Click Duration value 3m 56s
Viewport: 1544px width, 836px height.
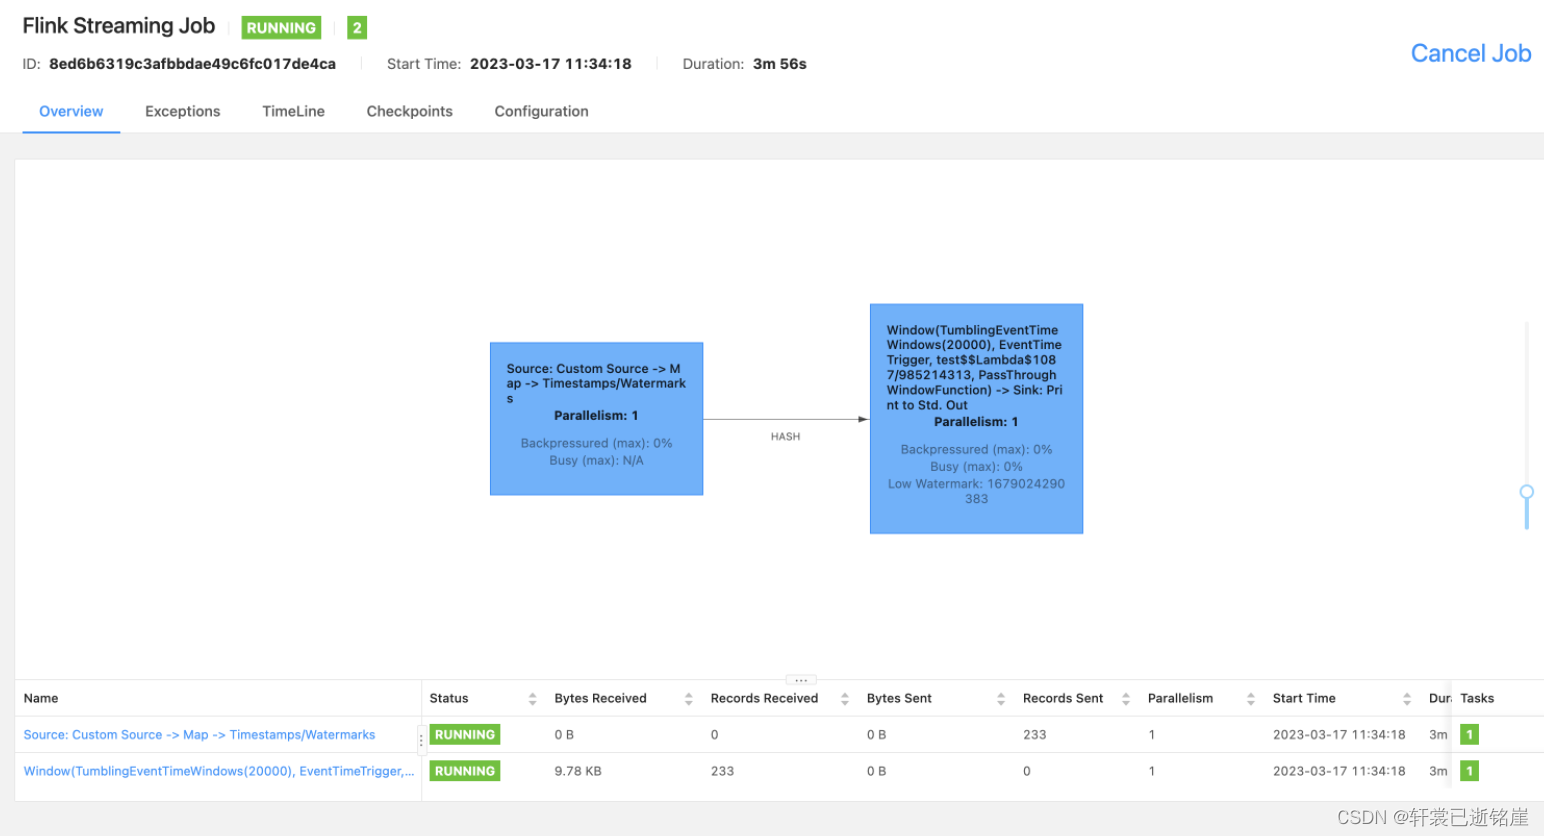pyautogui.click(x=780, y=64)
